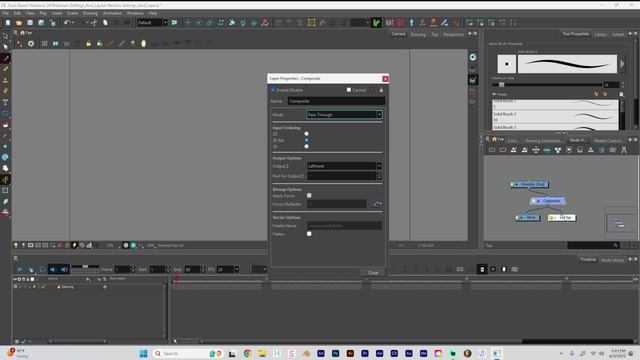Click the red playhead marker in timeline

tap(176, 278)
